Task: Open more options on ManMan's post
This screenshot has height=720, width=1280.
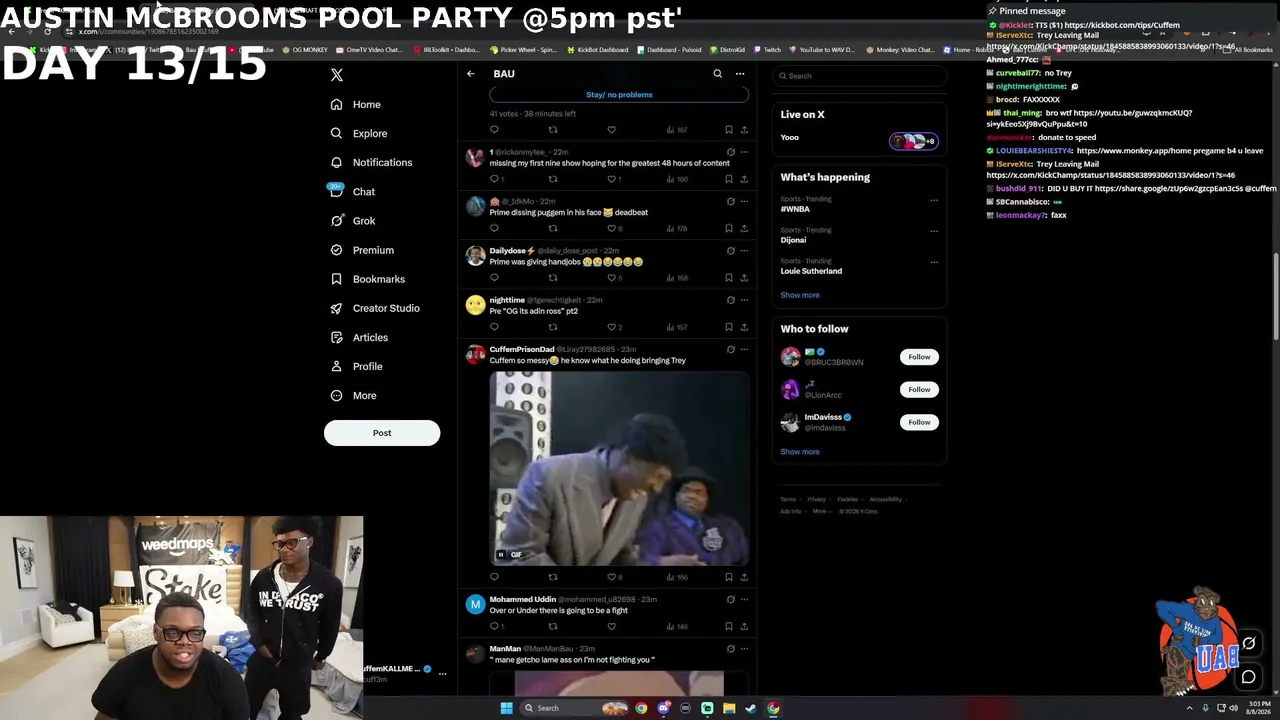Action: point(744,649)
